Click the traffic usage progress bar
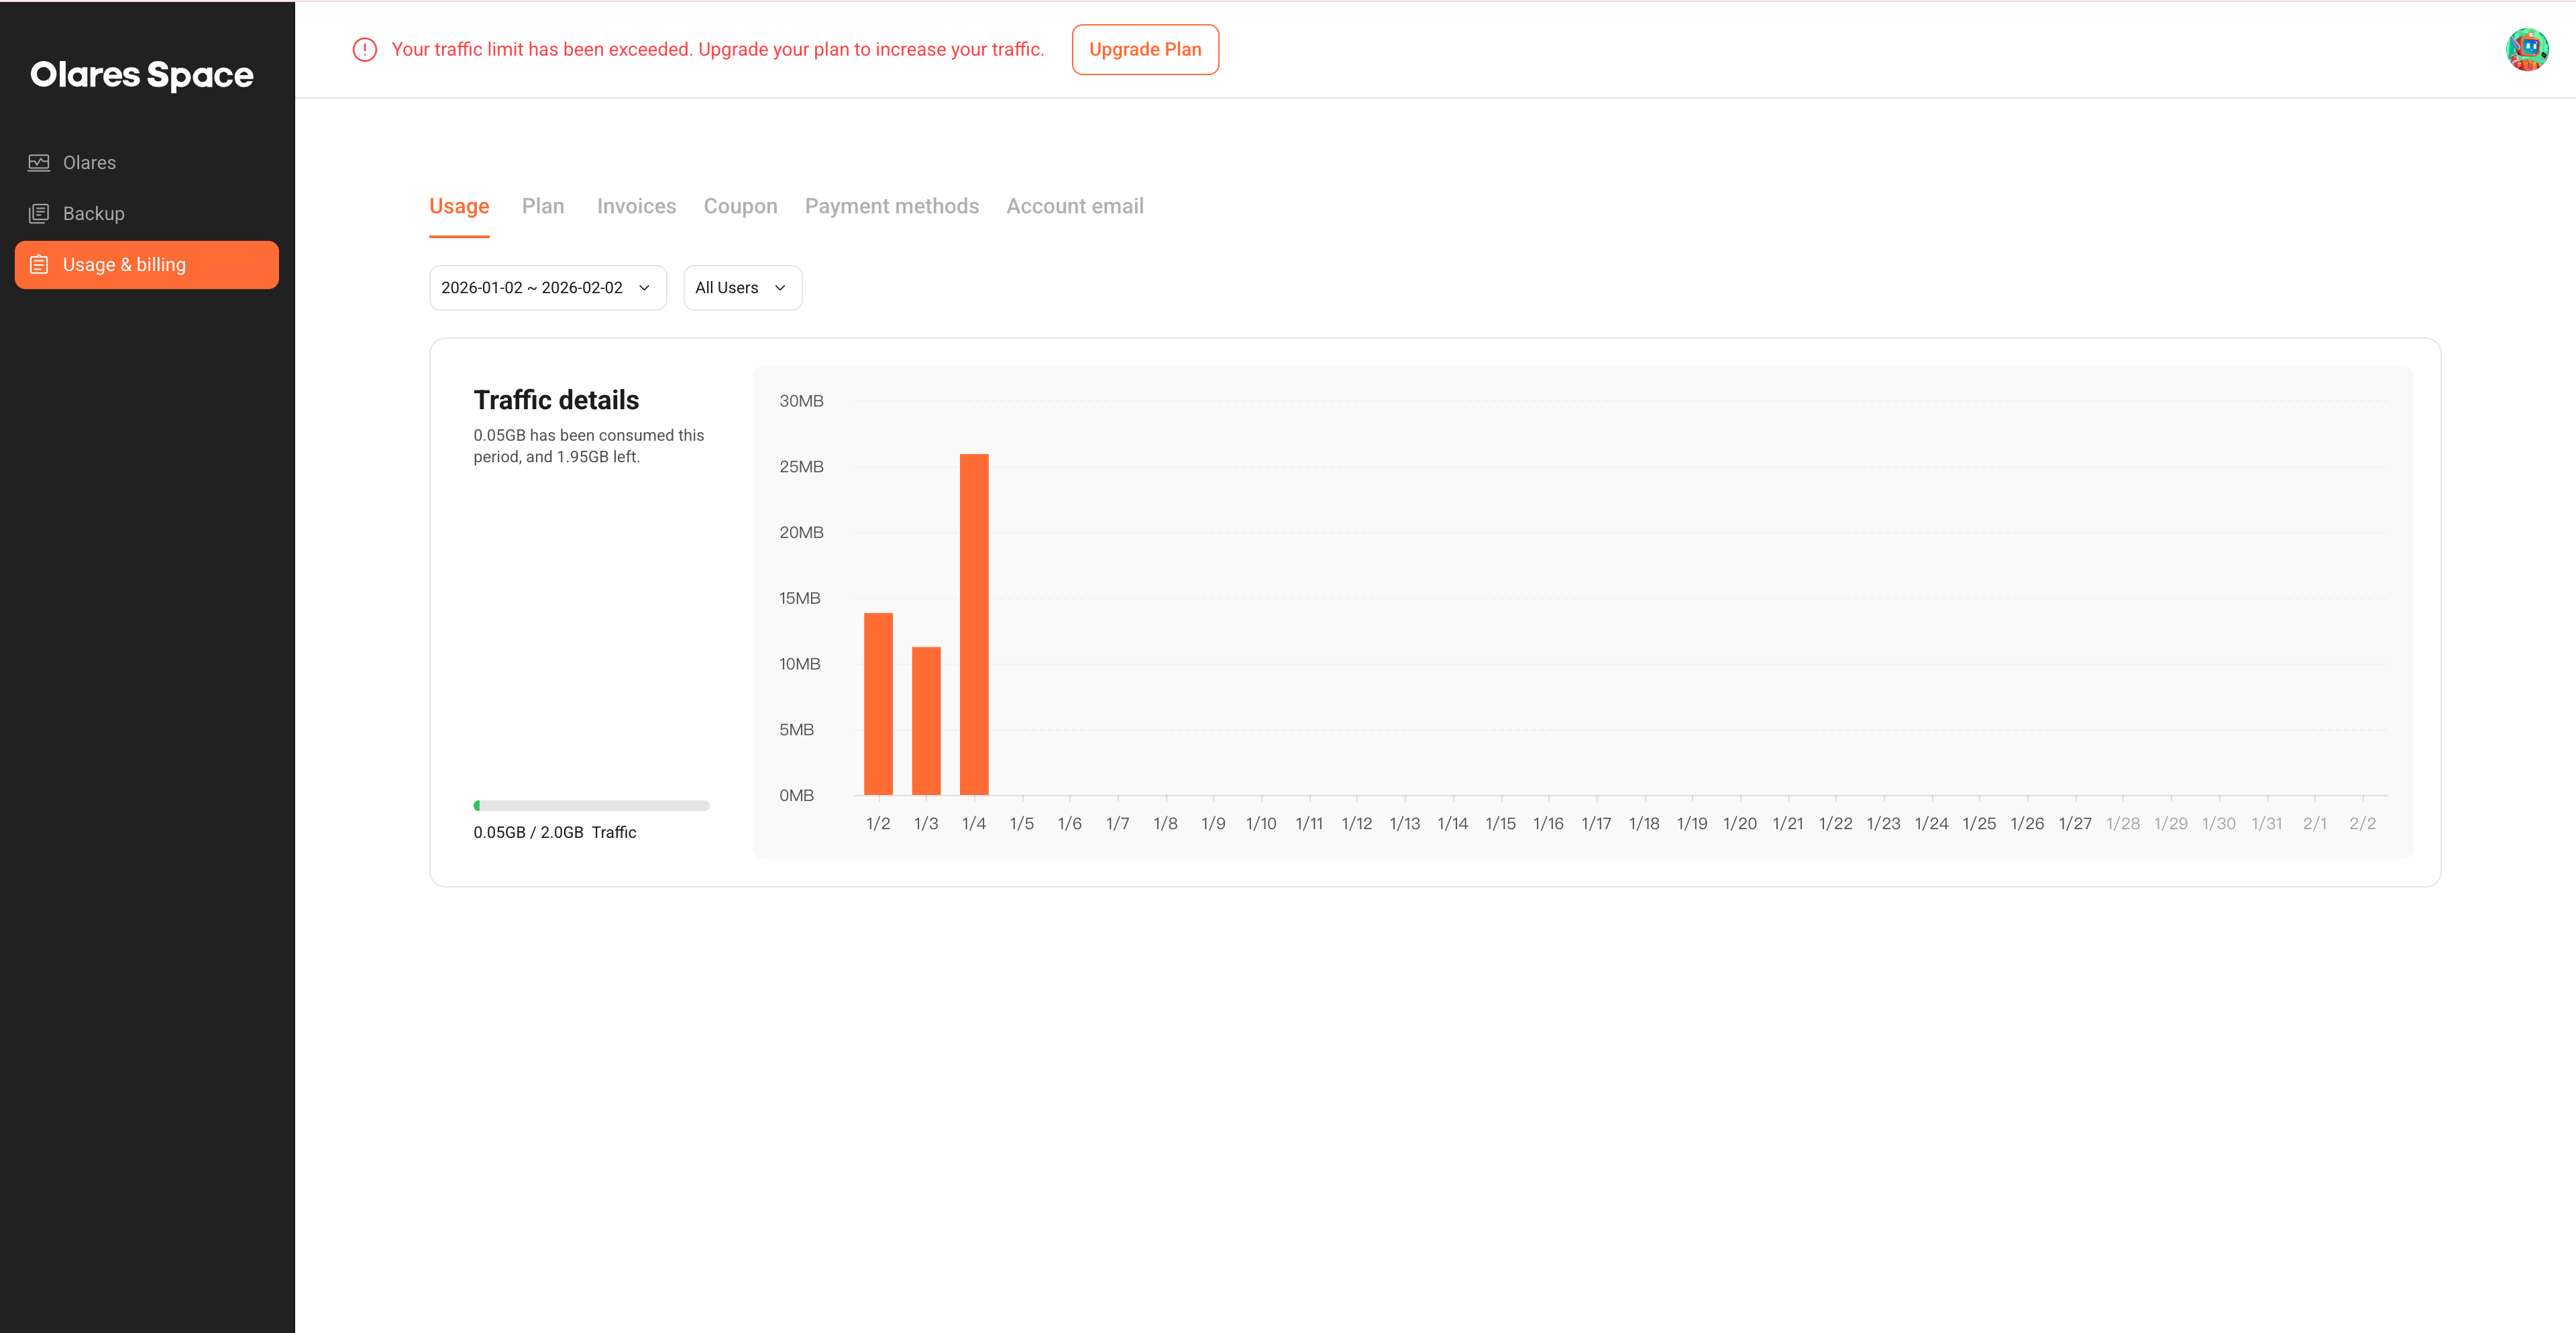2576x1333 pixels. pyautogui.click(x=591, y=805)
